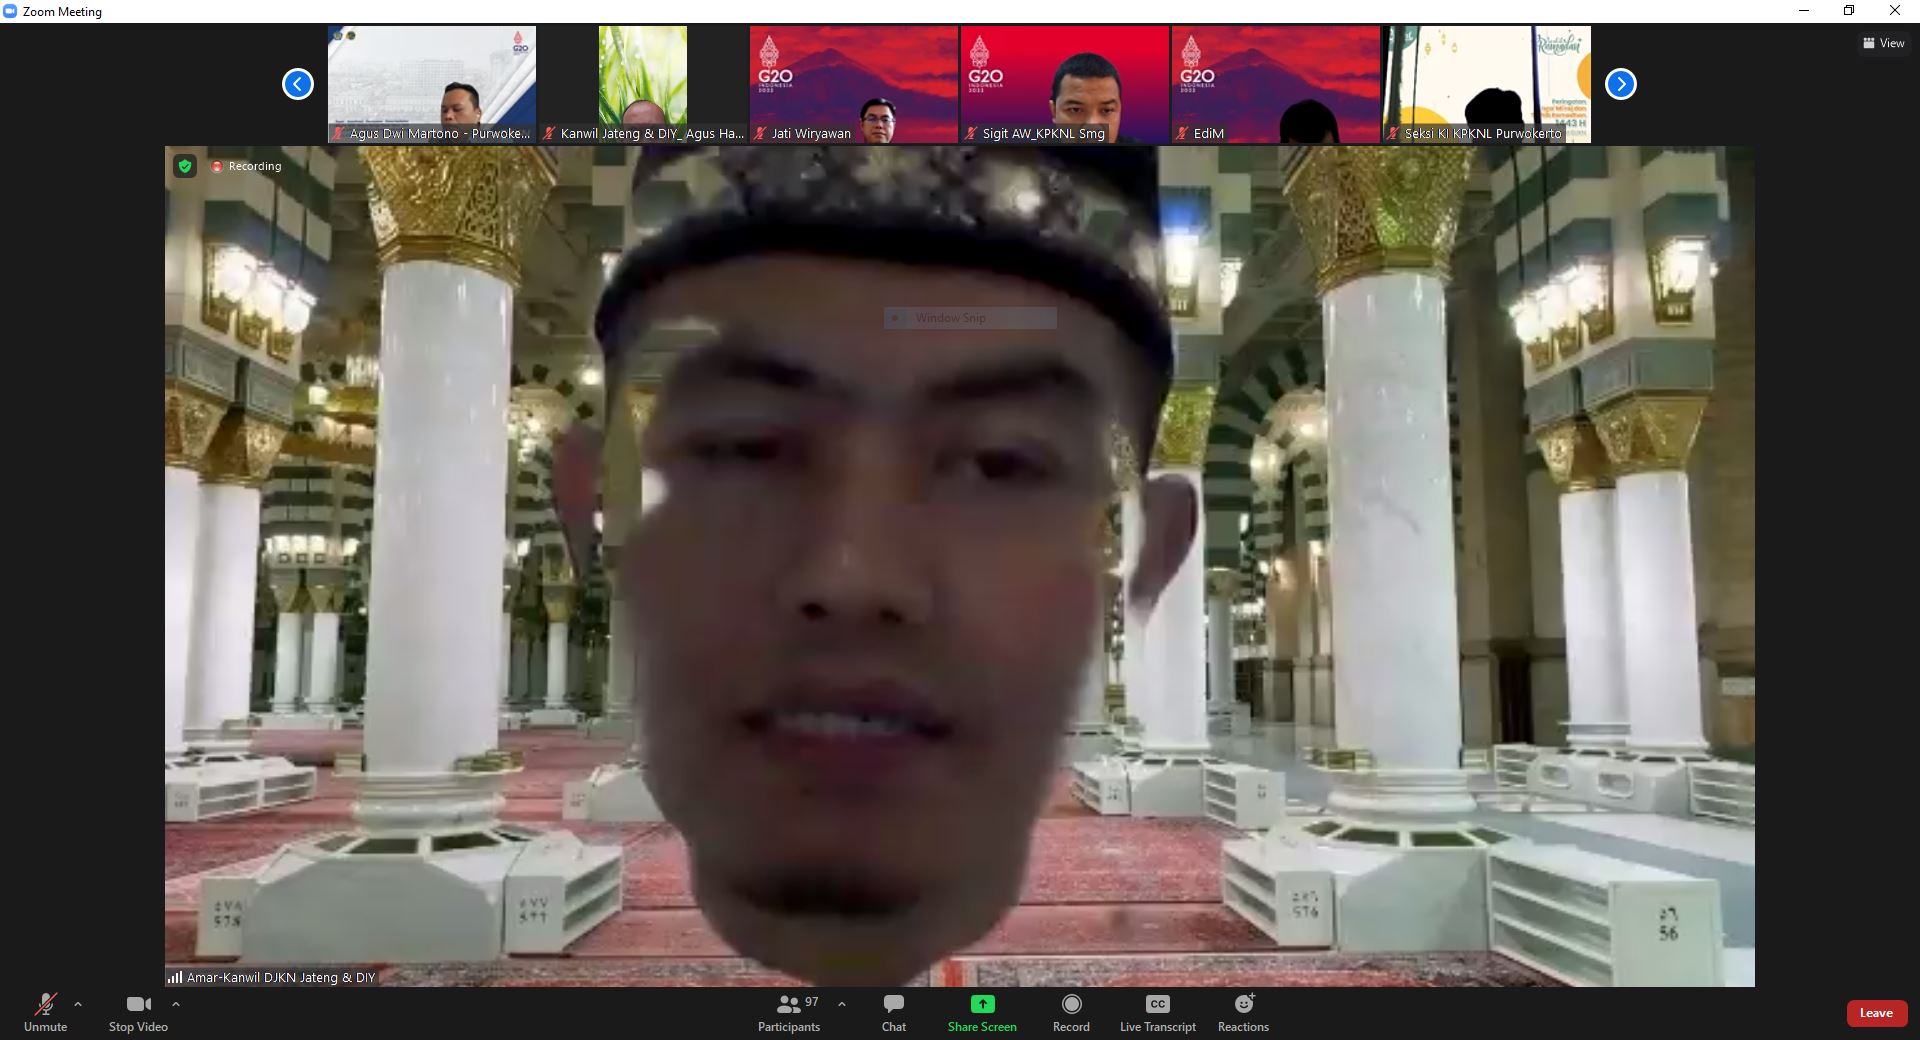Click the green Share Screen icon

[982, 1004]
